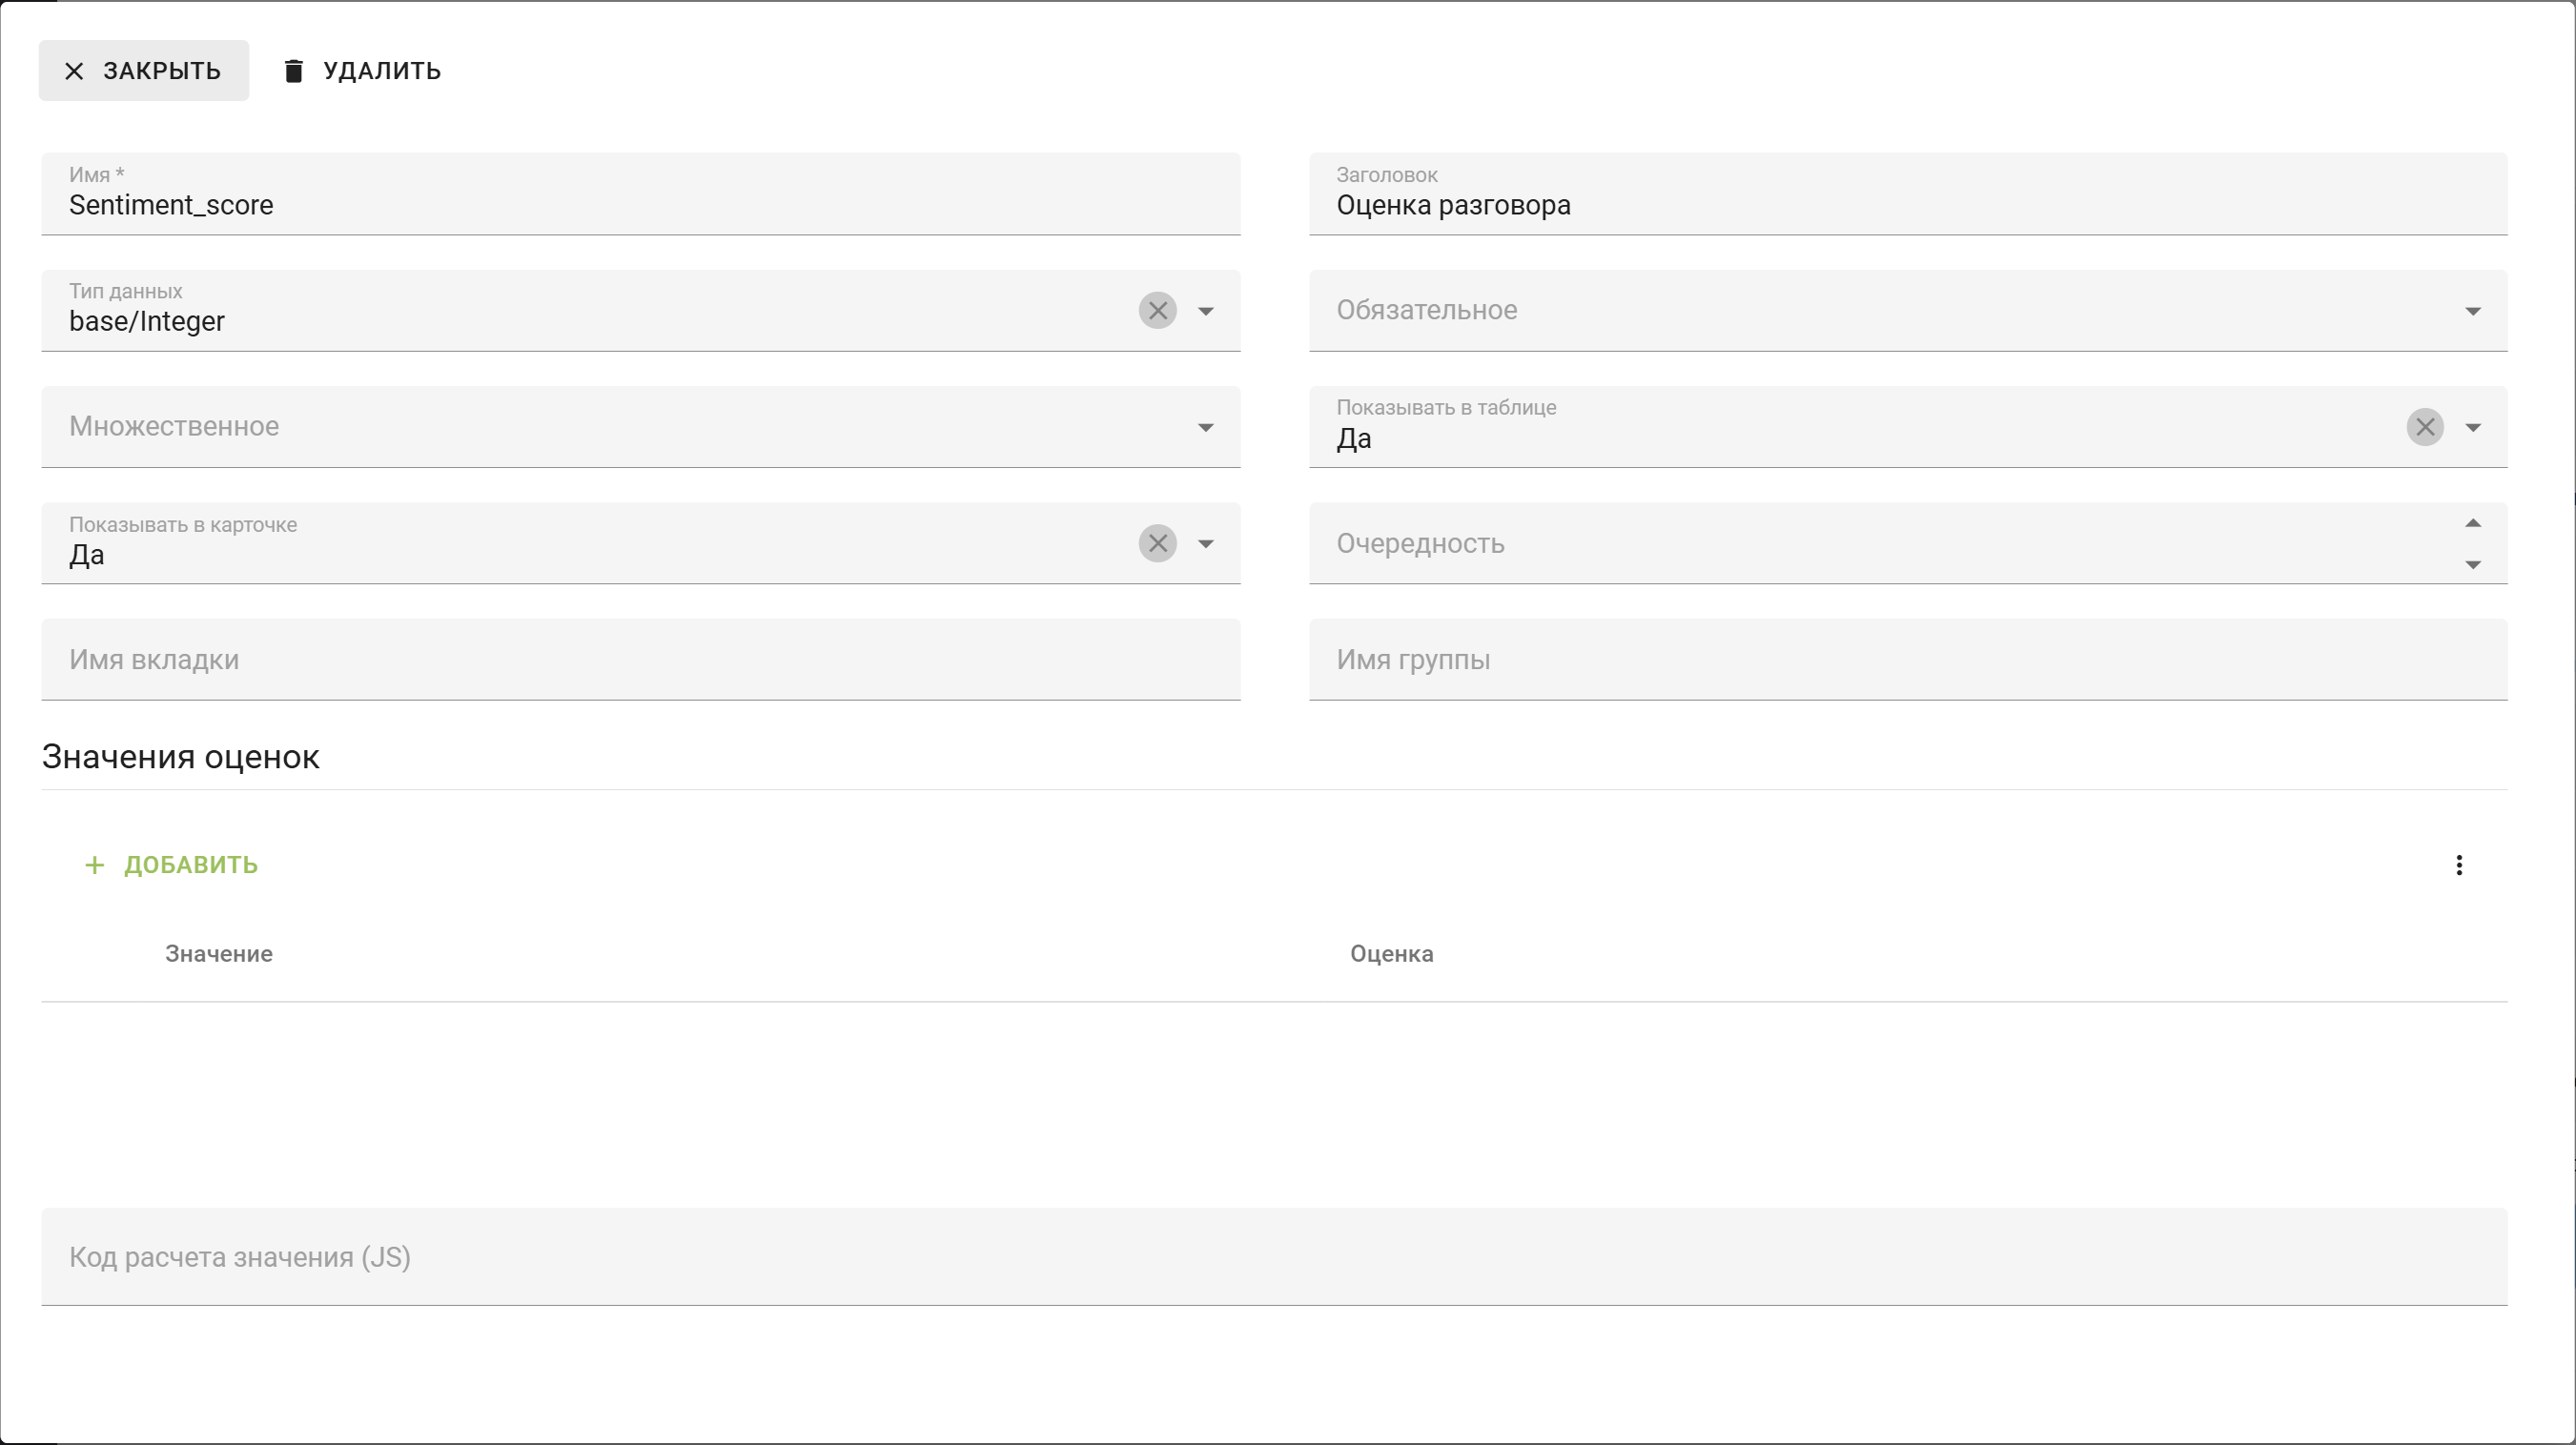2576x1445 pixels.
Task: Click the Закрыть button
Action: point(144,71)
